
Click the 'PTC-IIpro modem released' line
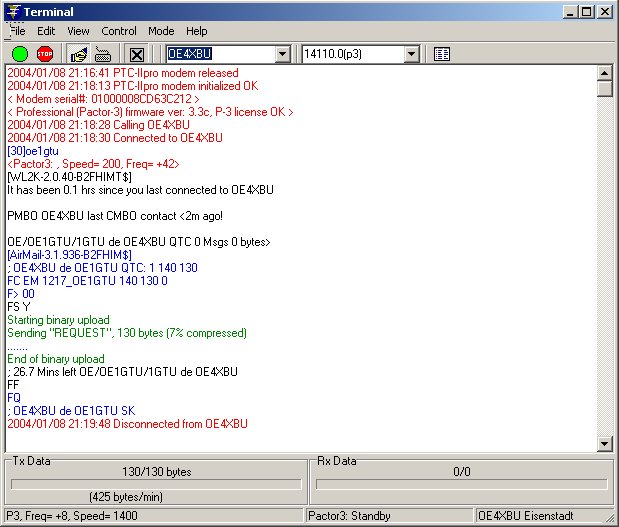click(x=123, y=73)
